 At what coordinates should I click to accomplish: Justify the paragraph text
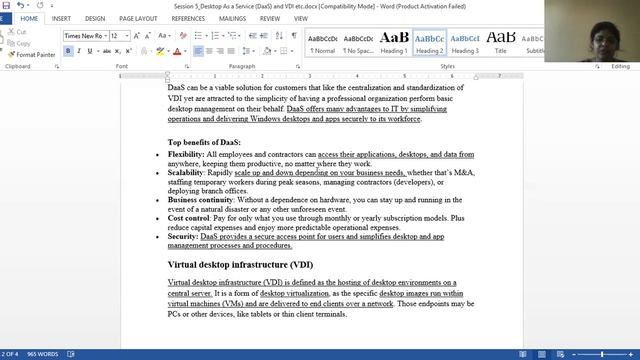231,51
